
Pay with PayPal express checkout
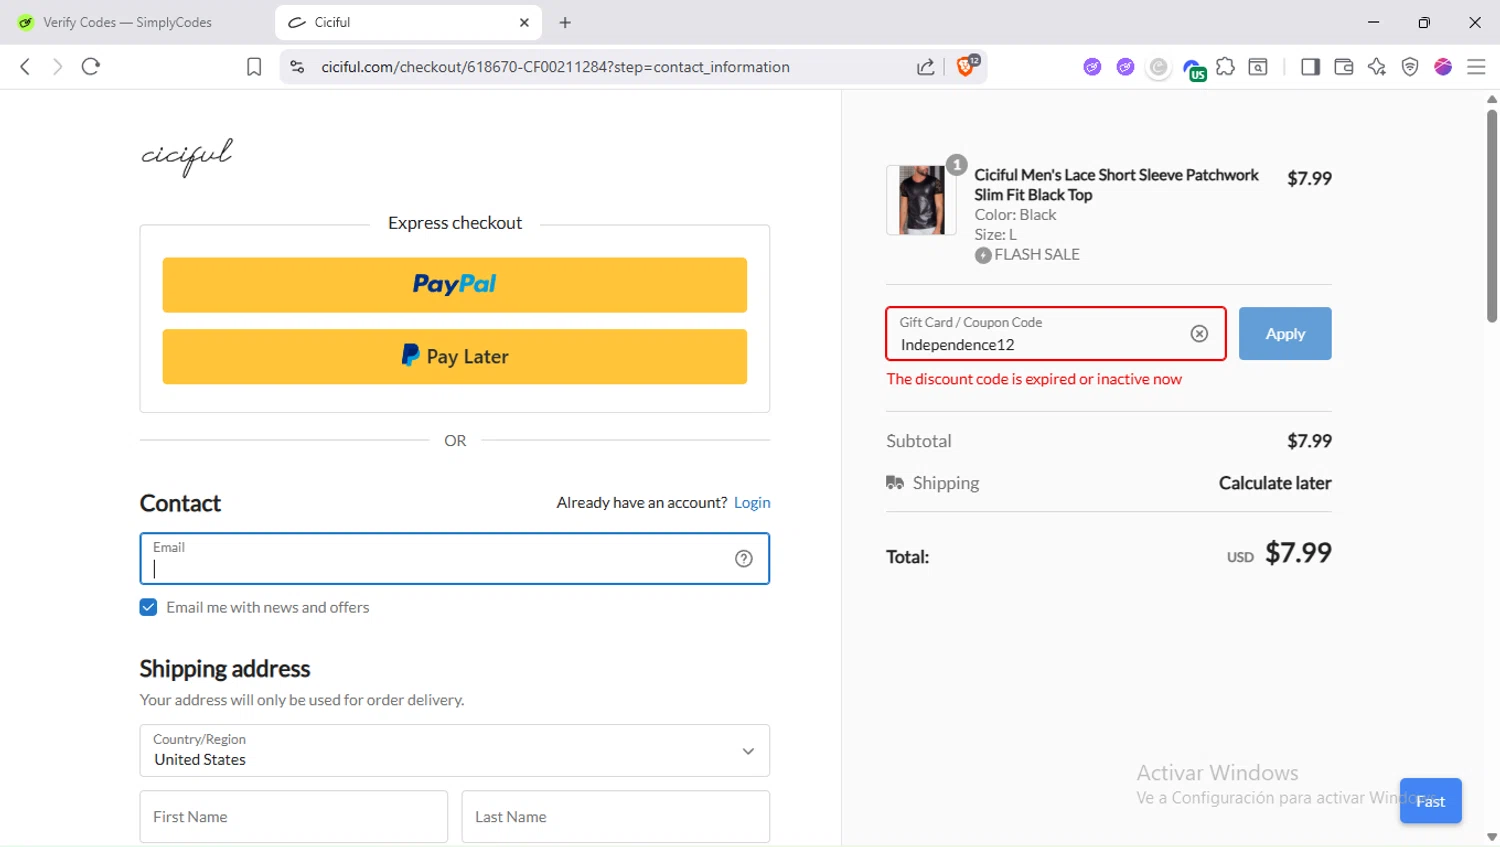pos(455,285)
